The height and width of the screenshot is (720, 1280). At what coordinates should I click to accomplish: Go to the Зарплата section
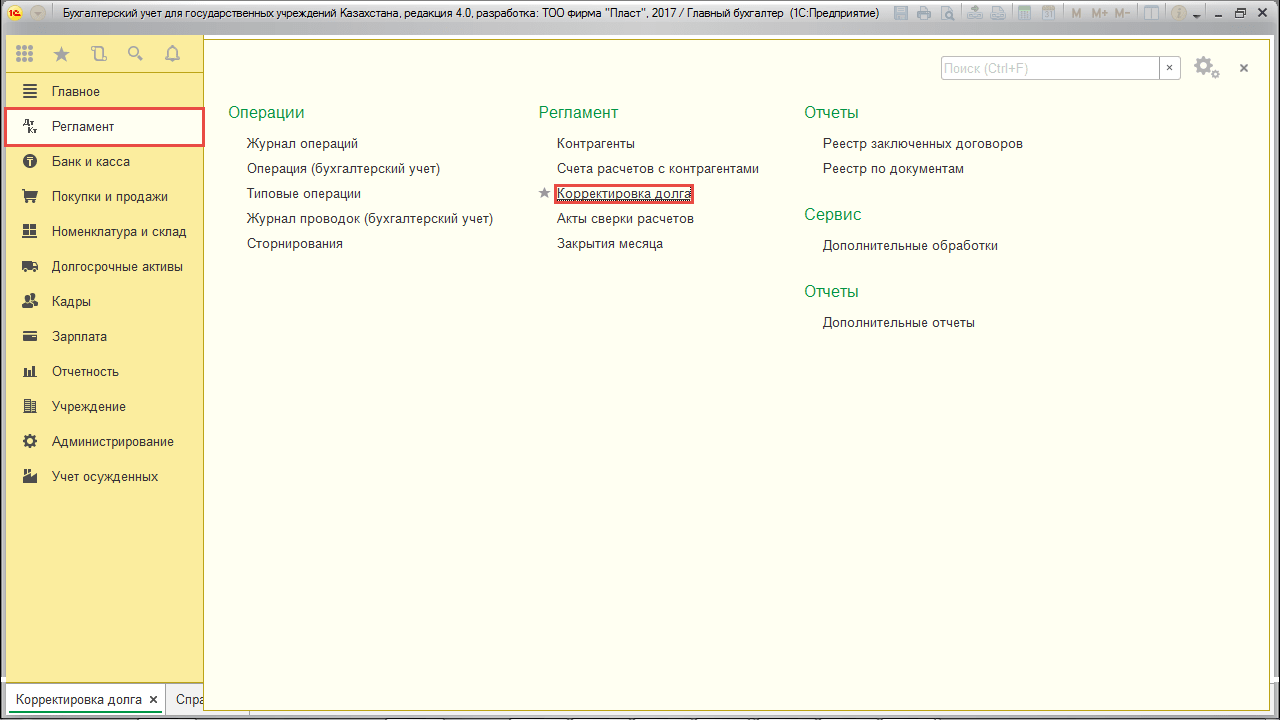click(79, 336)
